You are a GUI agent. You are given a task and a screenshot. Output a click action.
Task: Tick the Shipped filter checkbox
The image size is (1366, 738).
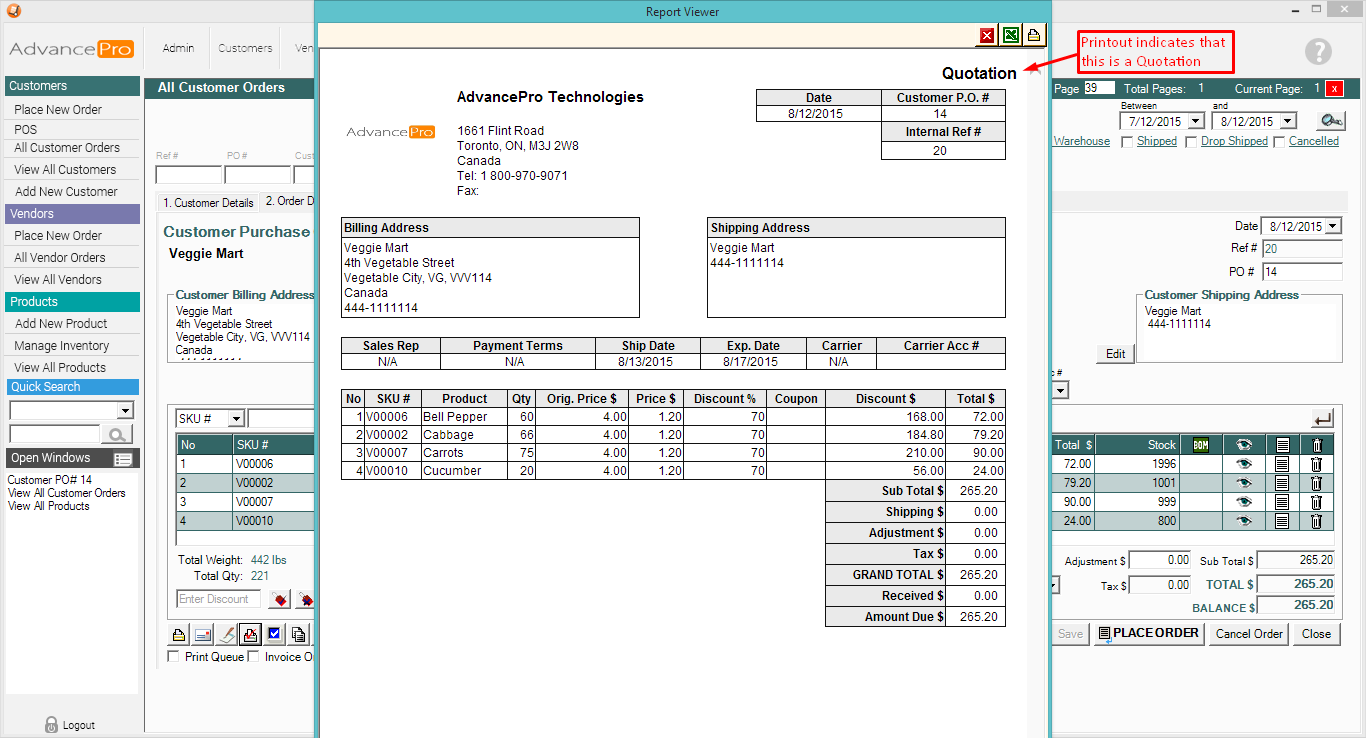coord(1128,142)
